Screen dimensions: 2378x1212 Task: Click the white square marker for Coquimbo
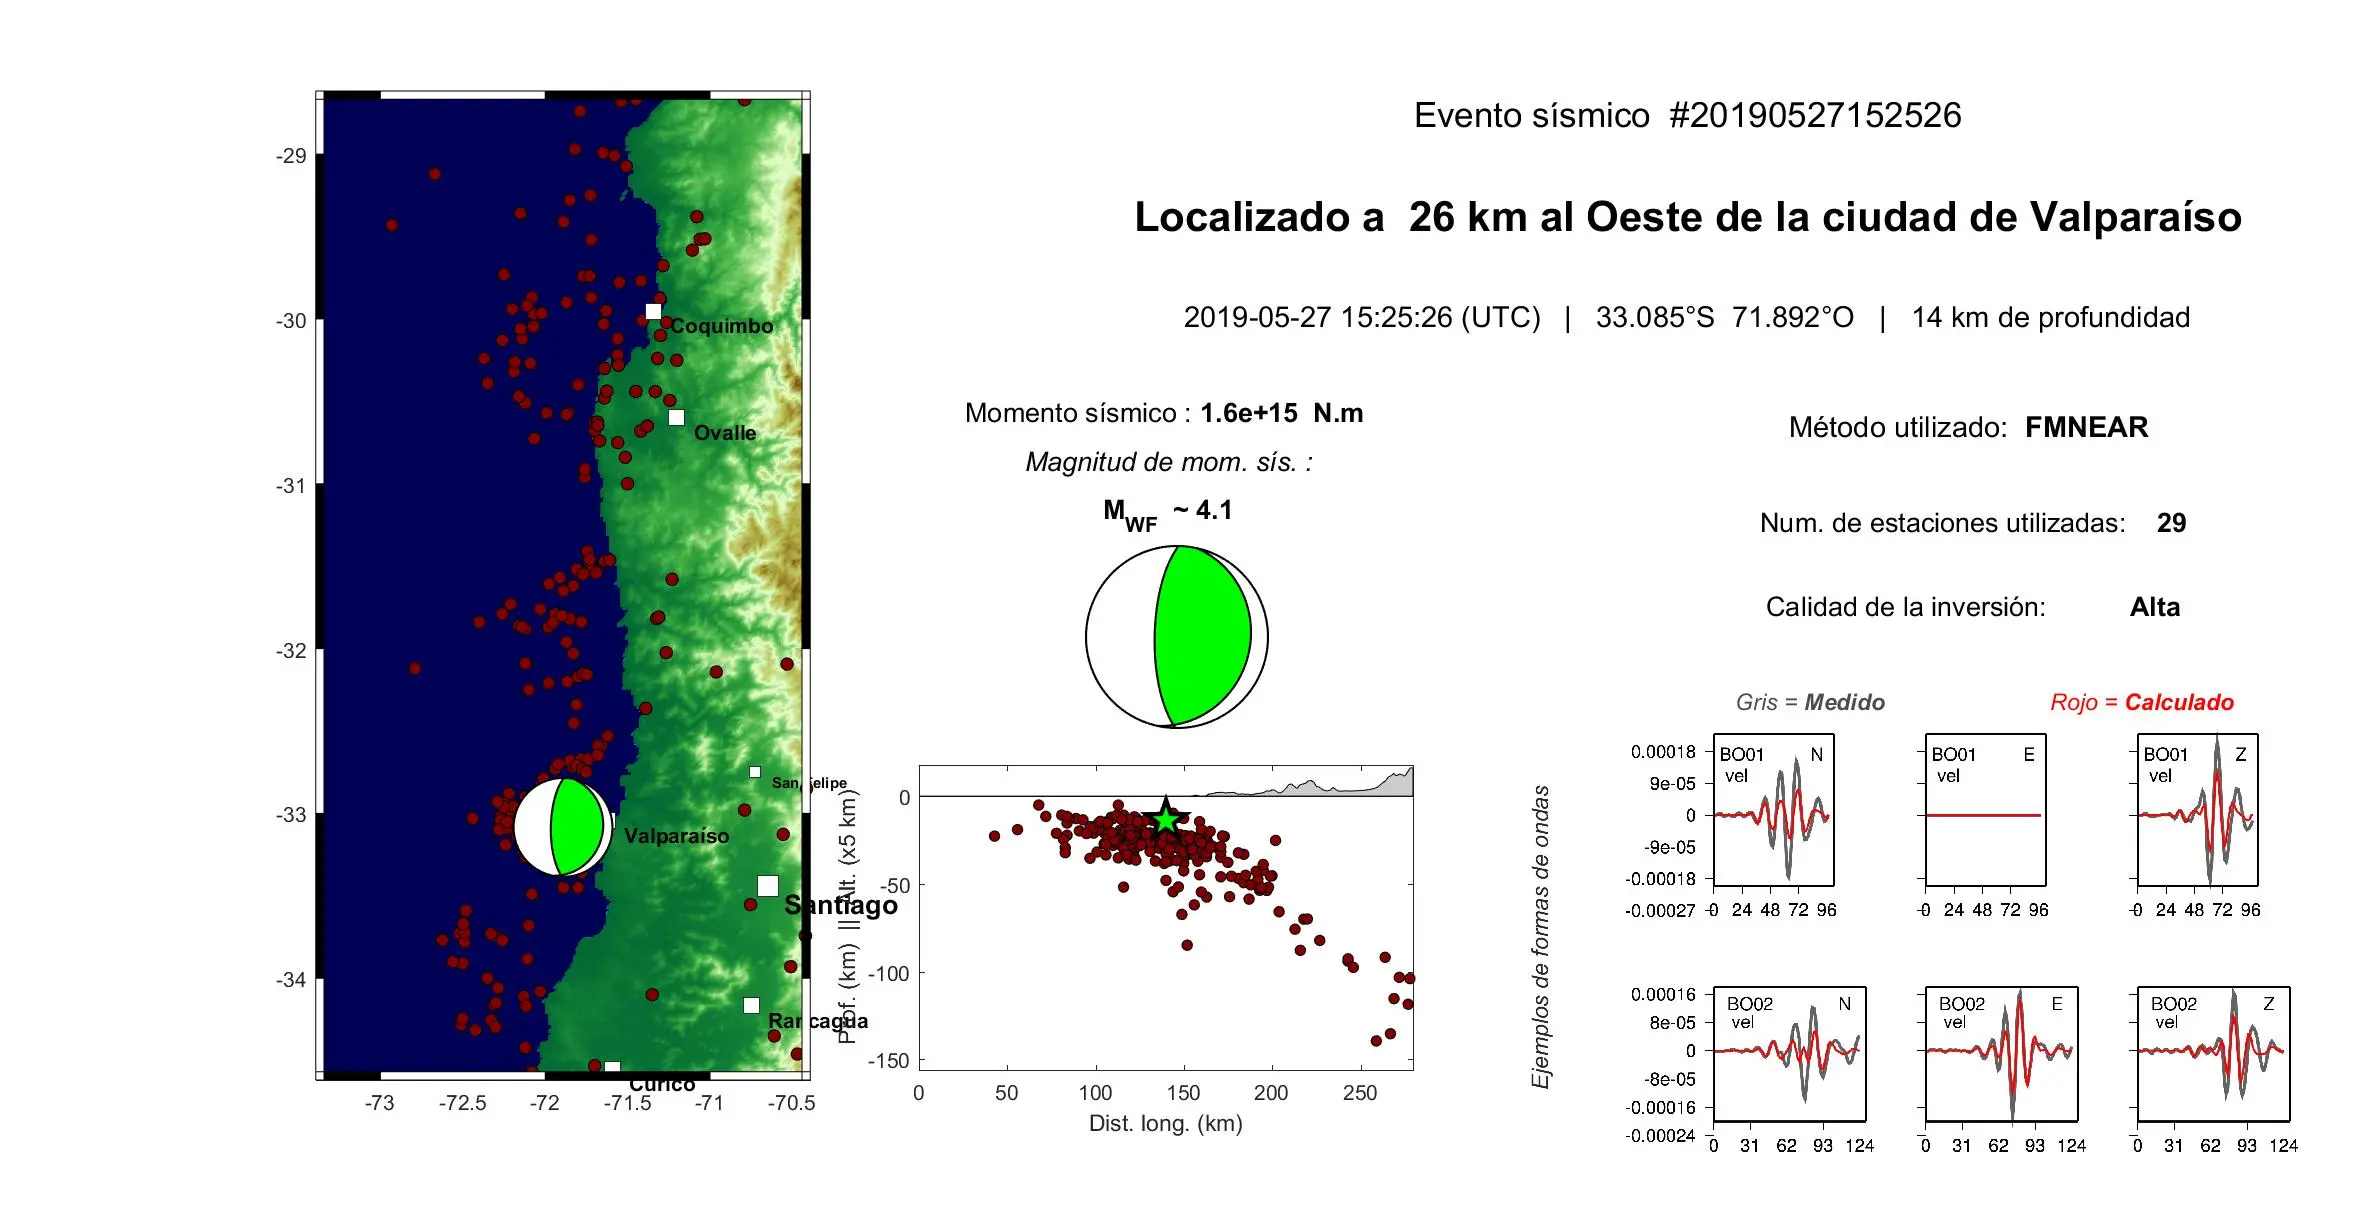click(653, 312)
